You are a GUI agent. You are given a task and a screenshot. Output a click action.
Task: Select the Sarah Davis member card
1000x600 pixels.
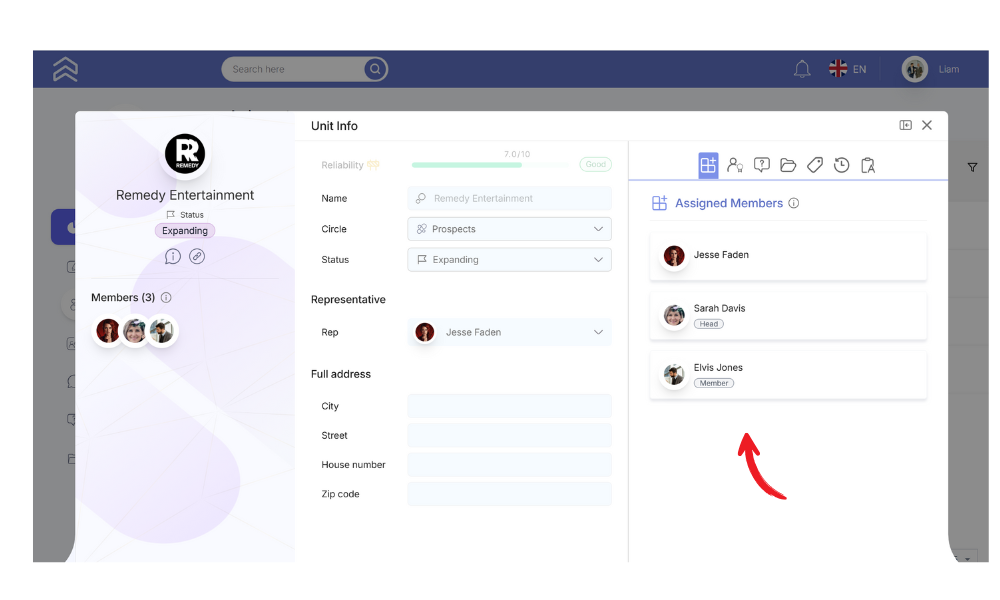point(788,316)
